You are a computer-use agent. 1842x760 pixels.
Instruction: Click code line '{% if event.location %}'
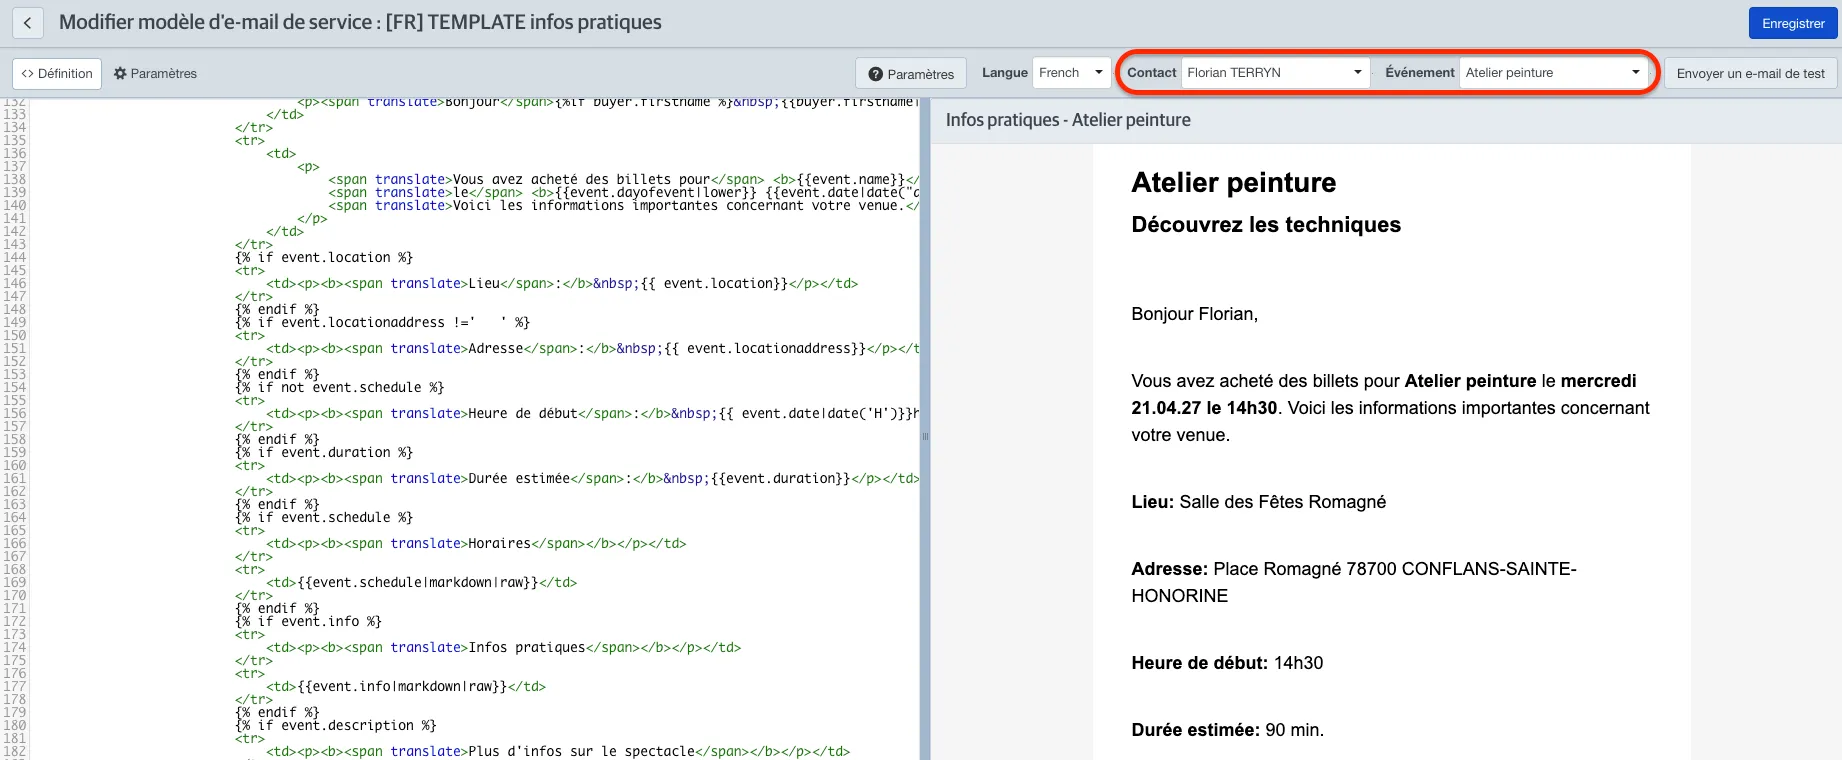click(x=324, y=258)
